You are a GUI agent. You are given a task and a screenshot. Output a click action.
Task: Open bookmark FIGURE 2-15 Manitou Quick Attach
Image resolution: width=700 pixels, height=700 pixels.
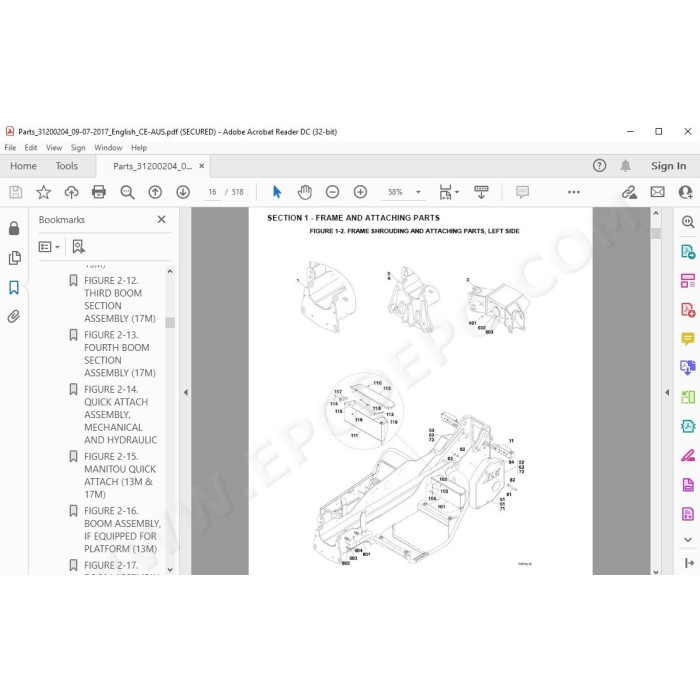pos(120,475)
